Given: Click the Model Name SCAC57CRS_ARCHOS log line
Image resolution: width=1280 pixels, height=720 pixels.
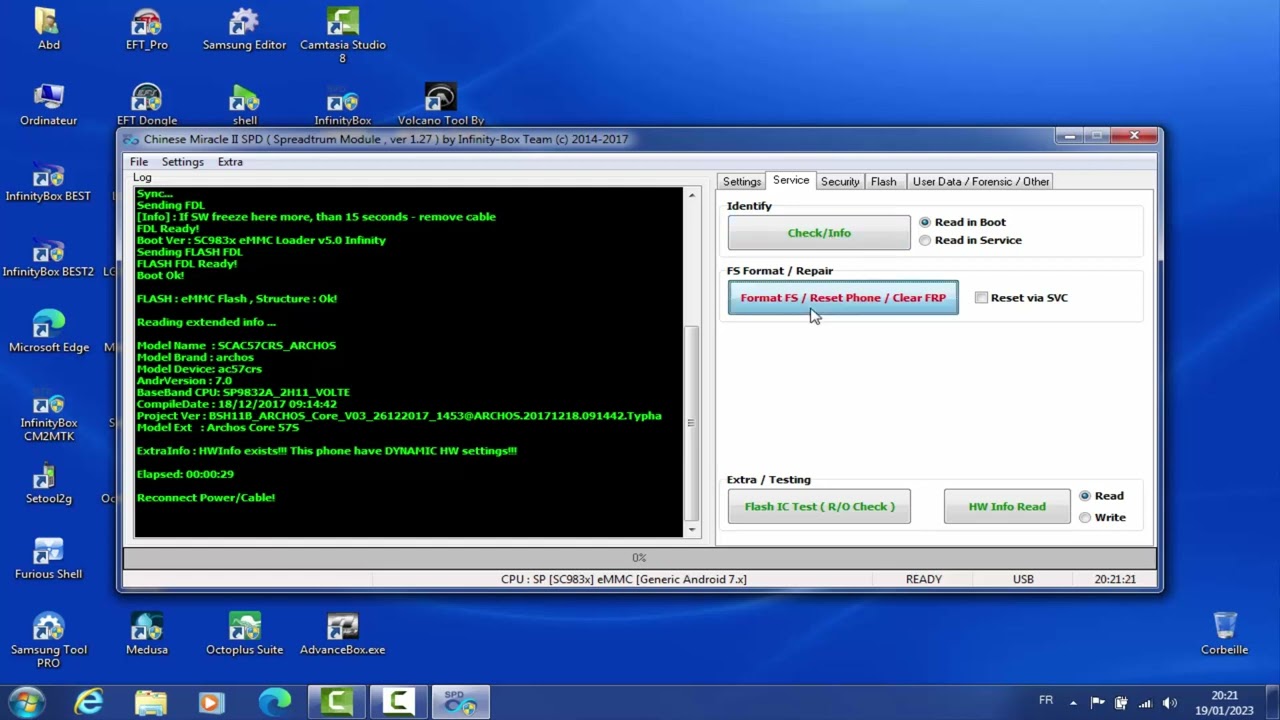Looking at the screenshot, I should tap(236, 345).
